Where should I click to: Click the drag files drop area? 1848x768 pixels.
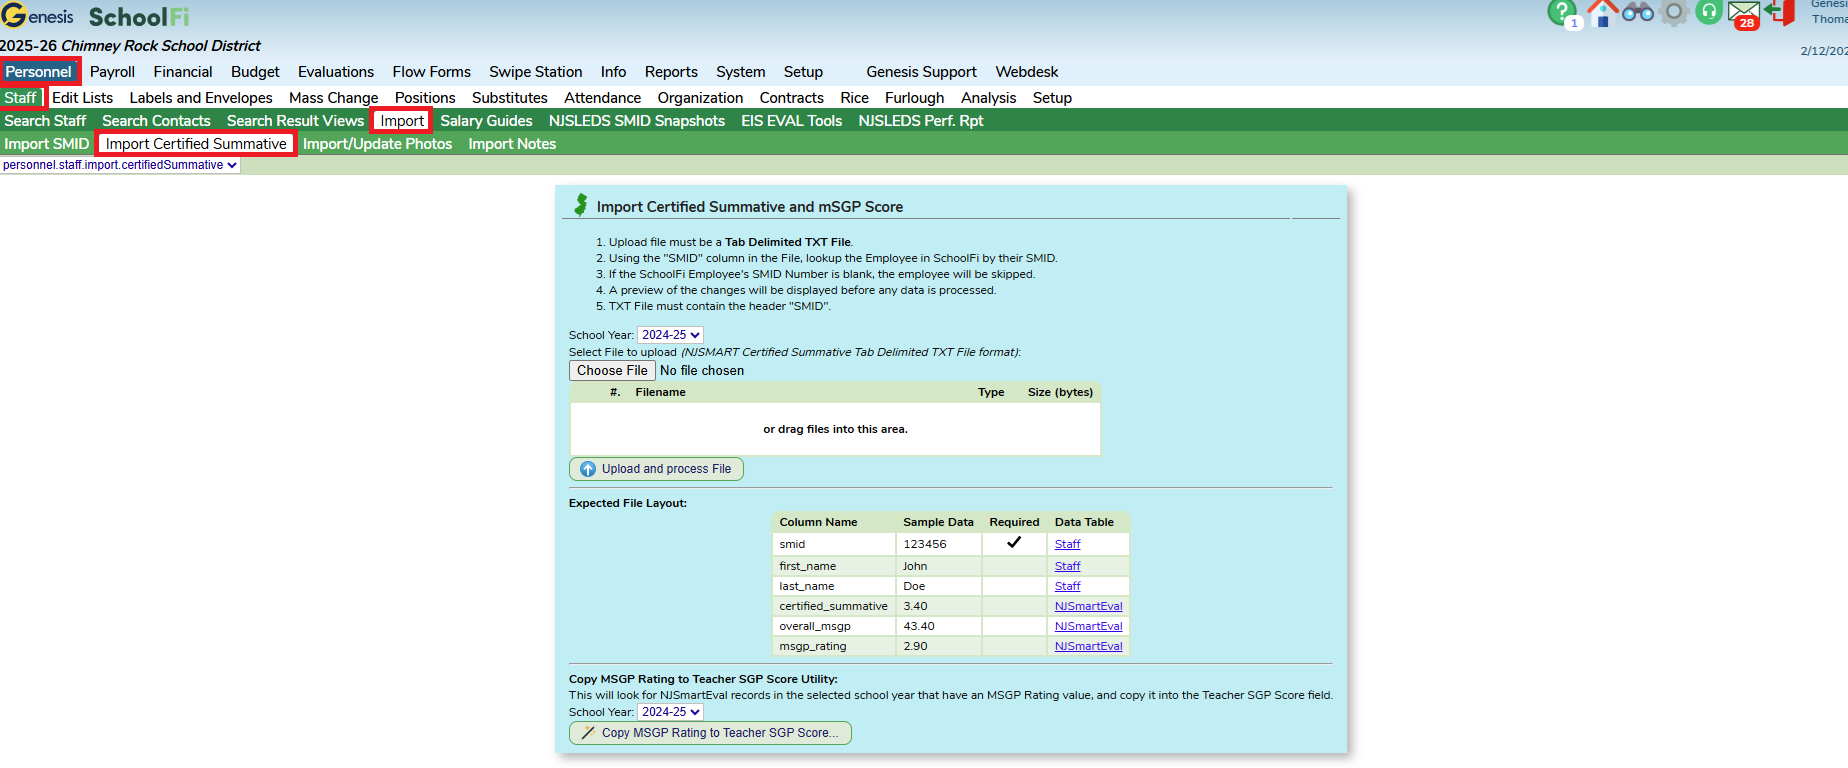tap(835, 429)
